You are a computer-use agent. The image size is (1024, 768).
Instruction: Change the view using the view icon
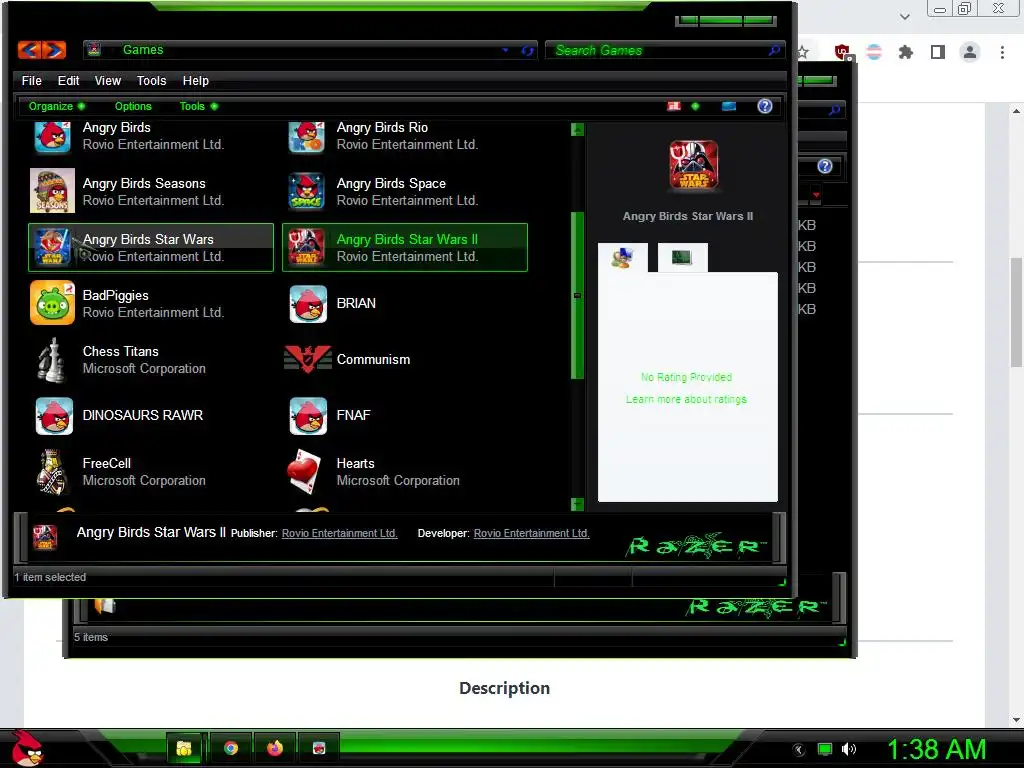coord(674,106)
